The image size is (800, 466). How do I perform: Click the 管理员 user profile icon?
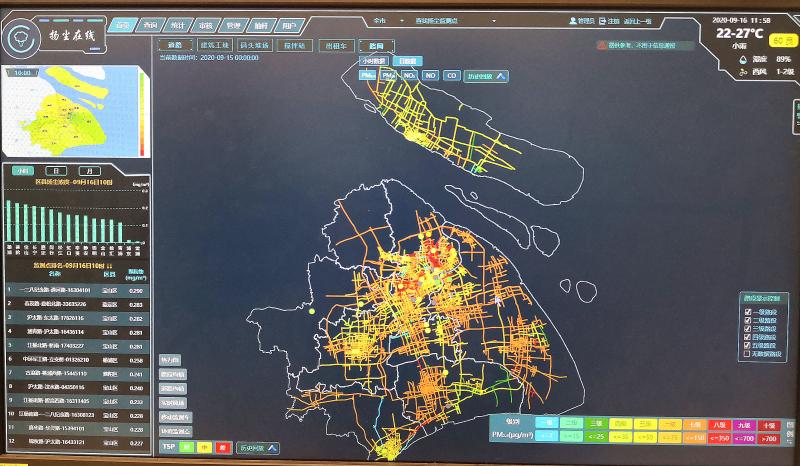pyautogui.click(x=571, y=20)
